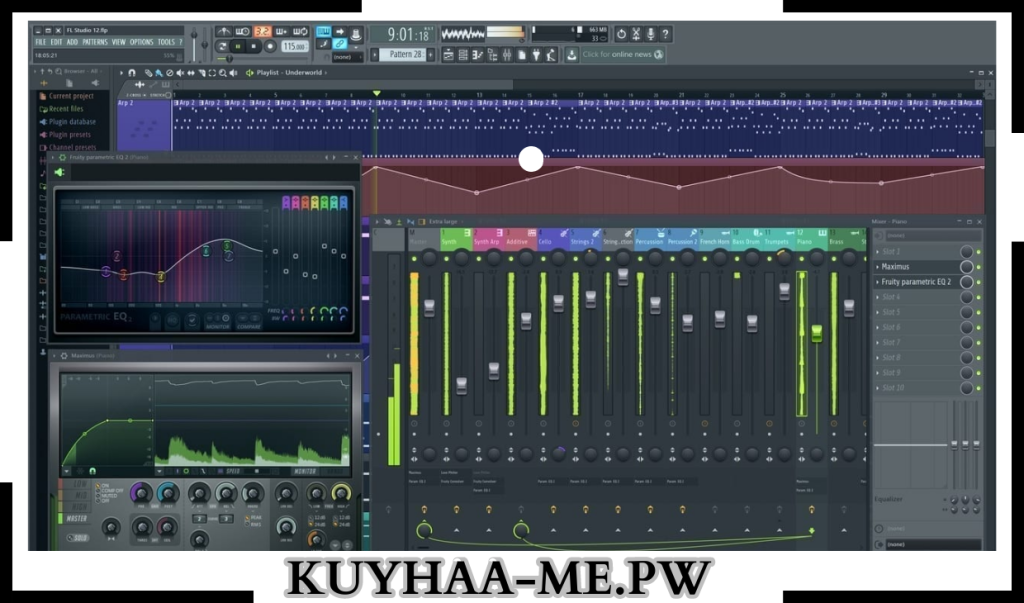Open the Piano roll toolbar icon
This screenshot has width=1024, height=603.
coord(478,55)
